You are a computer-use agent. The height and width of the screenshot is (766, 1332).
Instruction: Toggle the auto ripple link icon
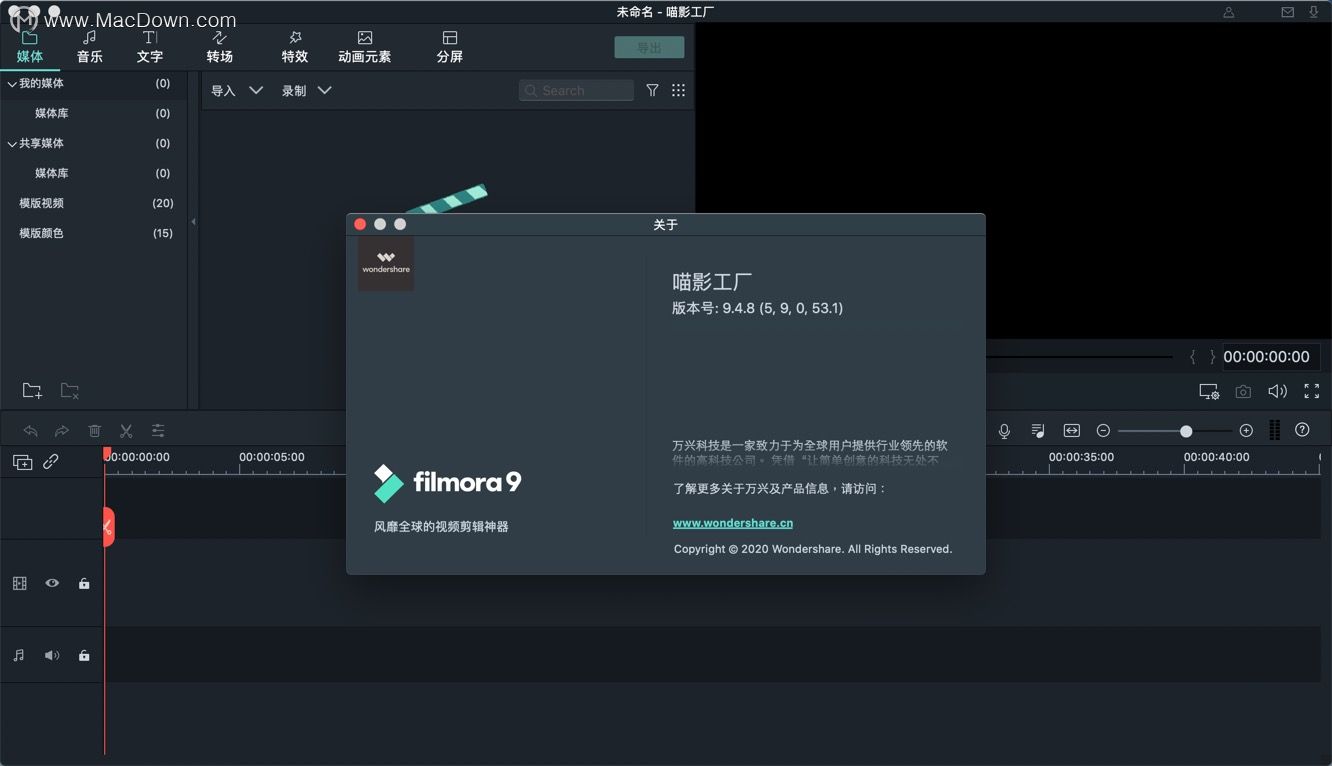point(51,462)
